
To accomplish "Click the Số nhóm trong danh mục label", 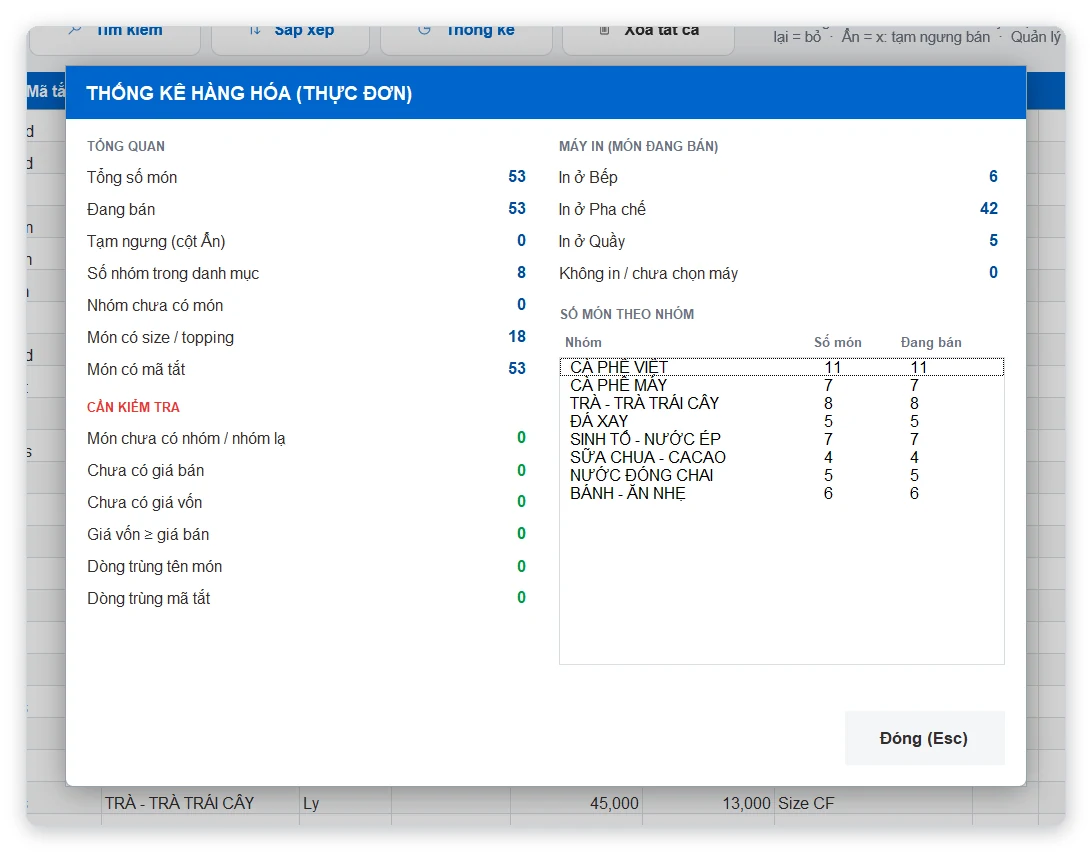I will coord(173,273).
